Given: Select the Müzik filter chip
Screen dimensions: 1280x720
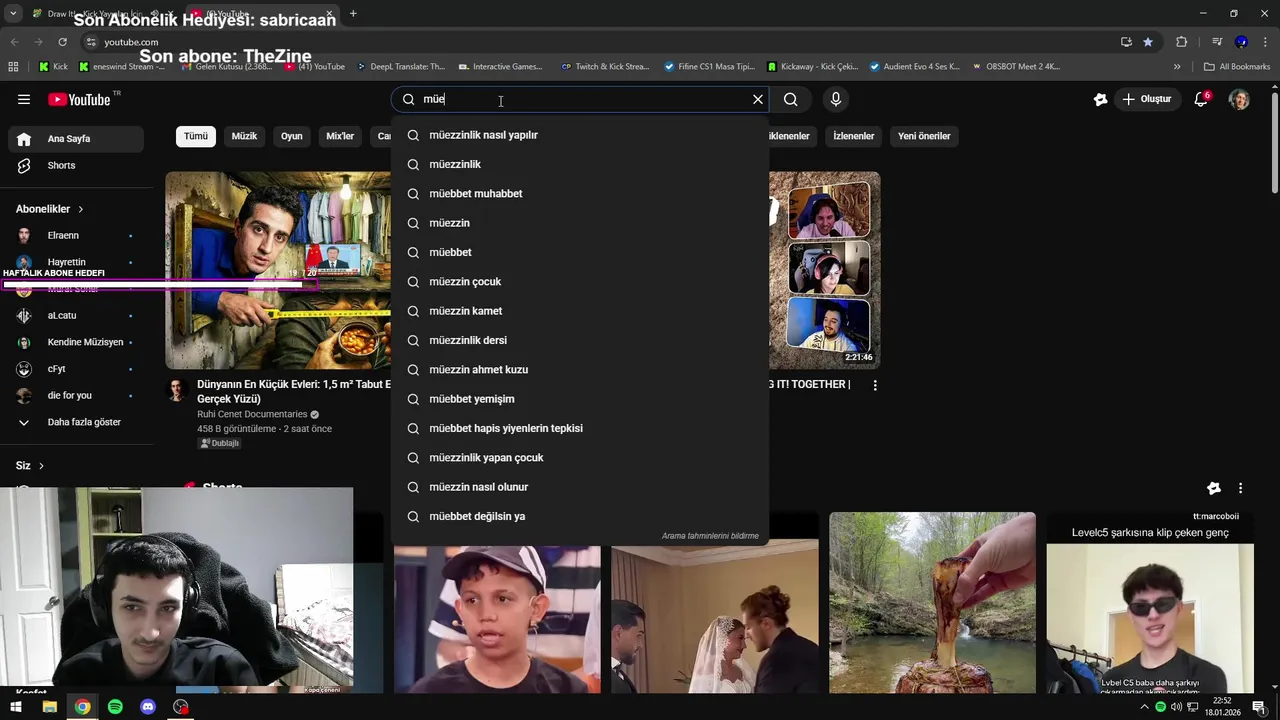Looking at the screenshot, I should tap(244, 136).
